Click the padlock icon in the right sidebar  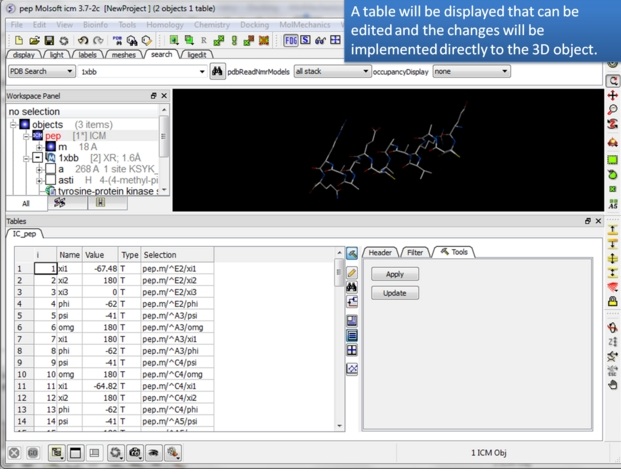[613, 301]
